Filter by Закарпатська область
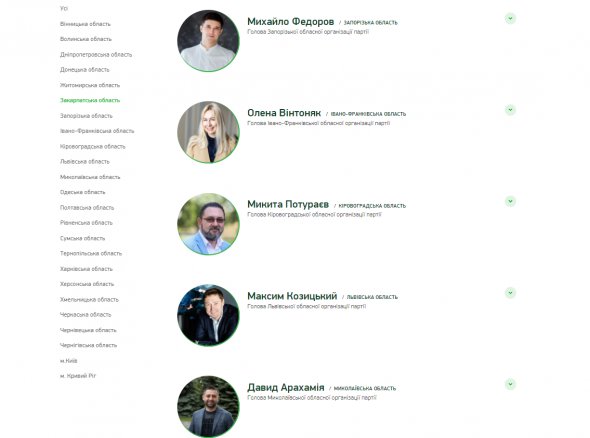Viewport: 590px width, 438px height. click(x=90, y=100)
